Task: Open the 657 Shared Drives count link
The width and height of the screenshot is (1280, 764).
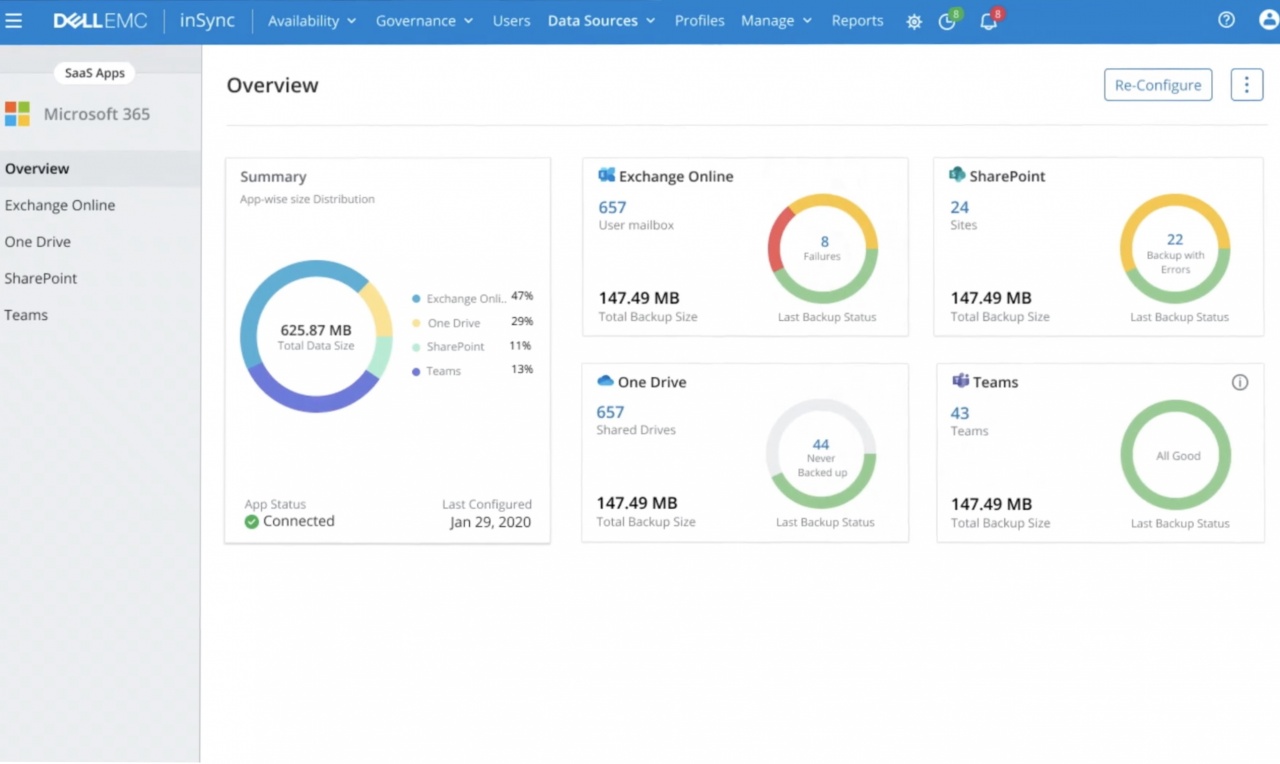Action: pos(610,412)
